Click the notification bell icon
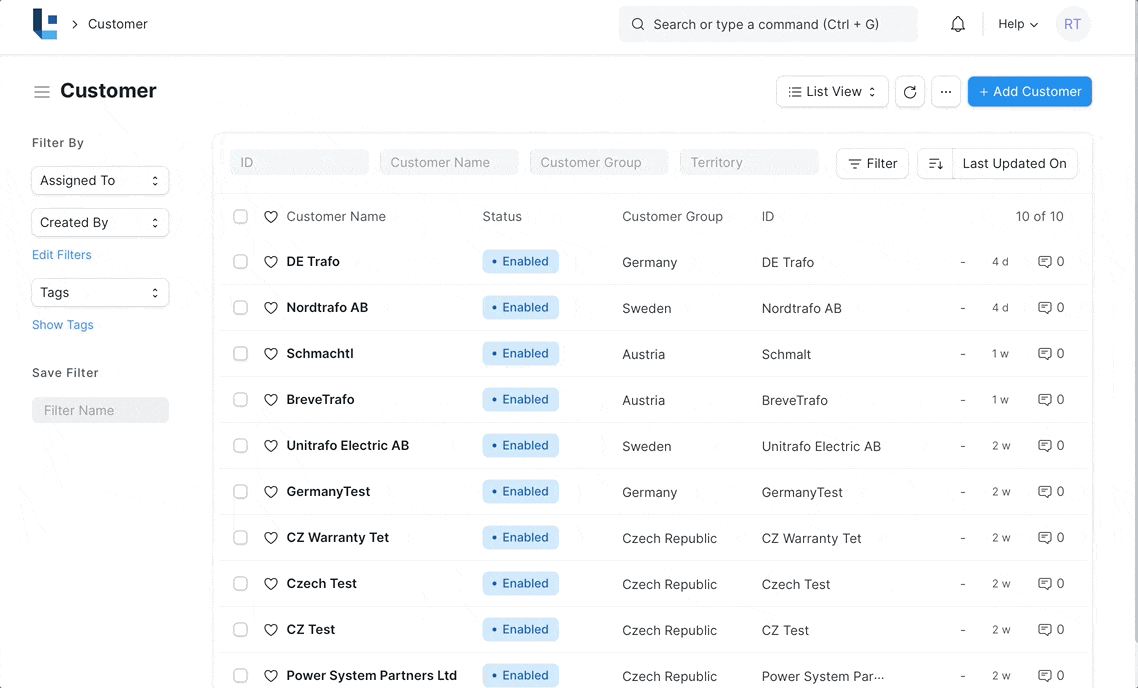1138x688 pixels. (957, 24)
